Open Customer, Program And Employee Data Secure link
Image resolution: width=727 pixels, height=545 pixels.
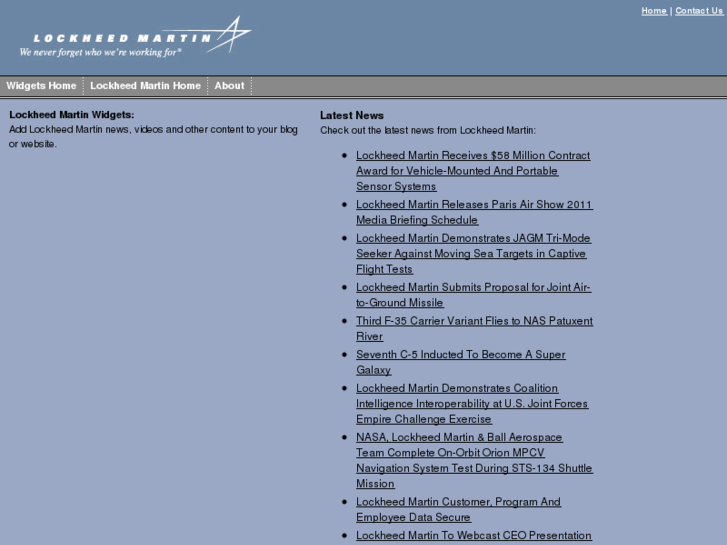(x=459, y=509)
